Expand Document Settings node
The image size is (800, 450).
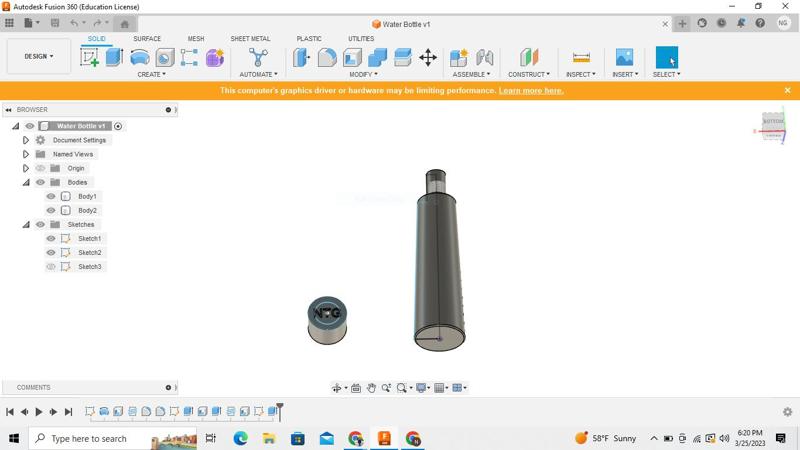pos(26,140)
